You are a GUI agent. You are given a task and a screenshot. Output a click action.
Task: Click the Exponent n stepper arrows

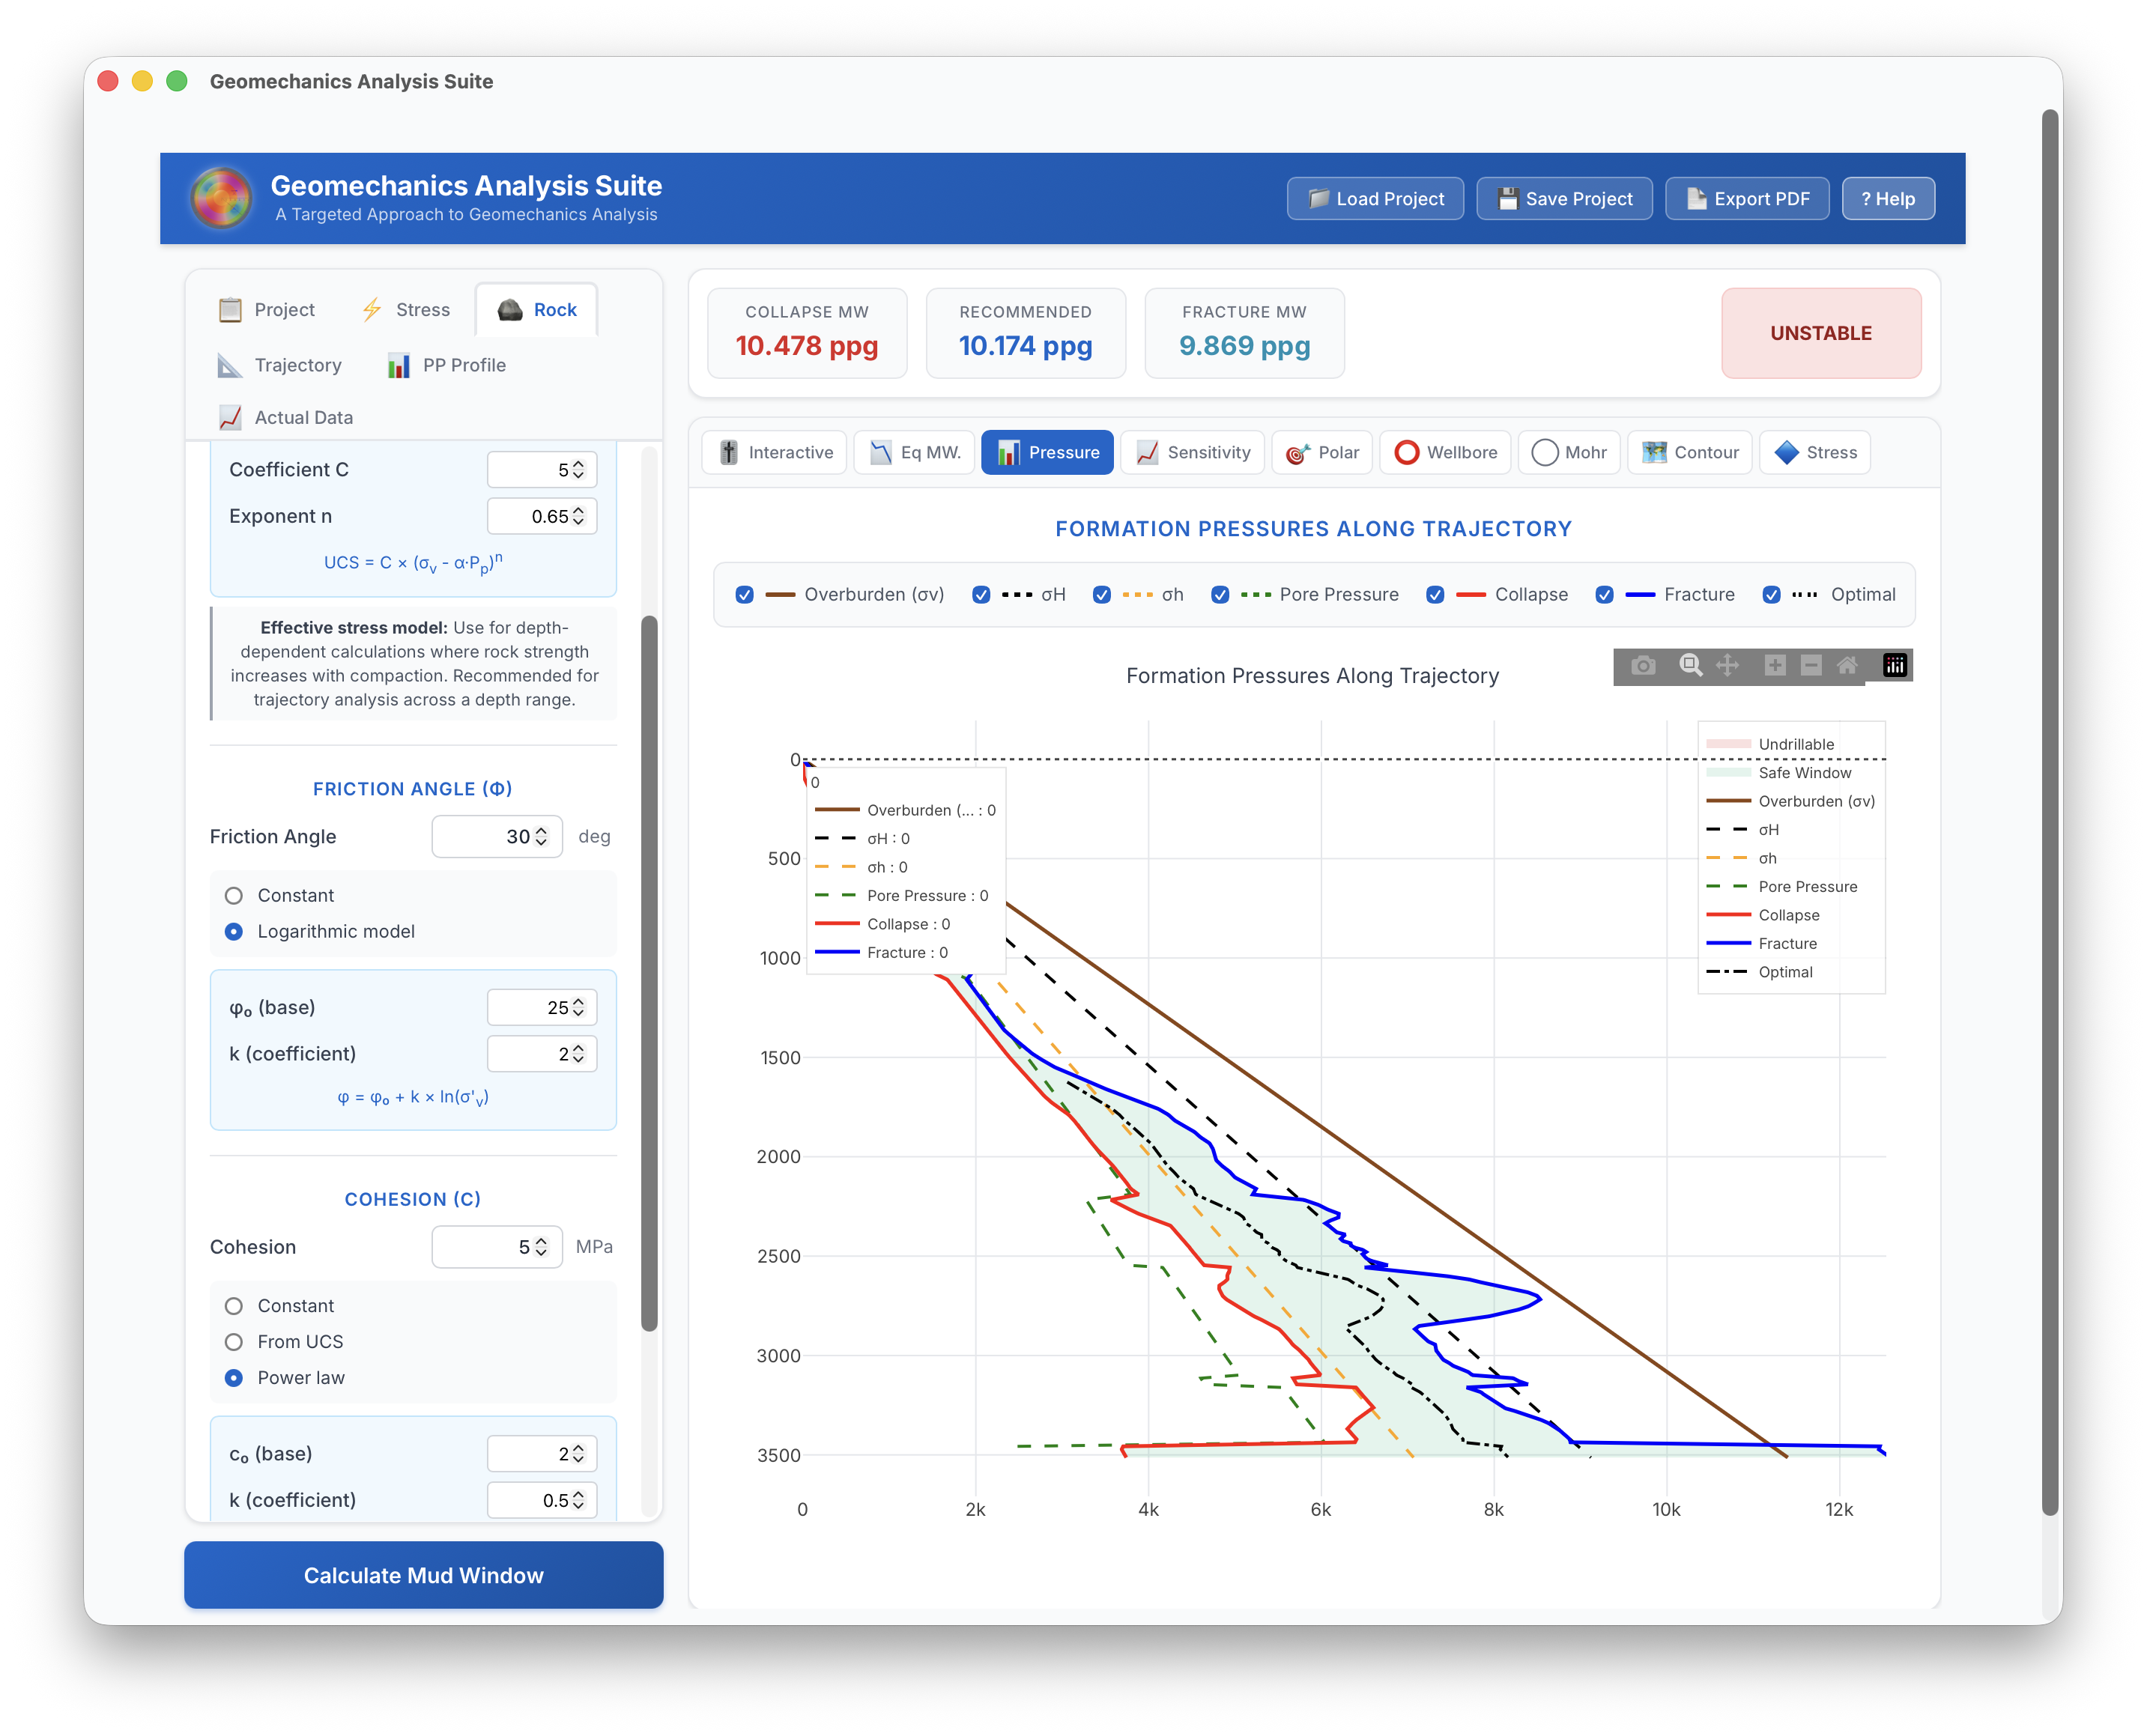(x=578, y=517)
